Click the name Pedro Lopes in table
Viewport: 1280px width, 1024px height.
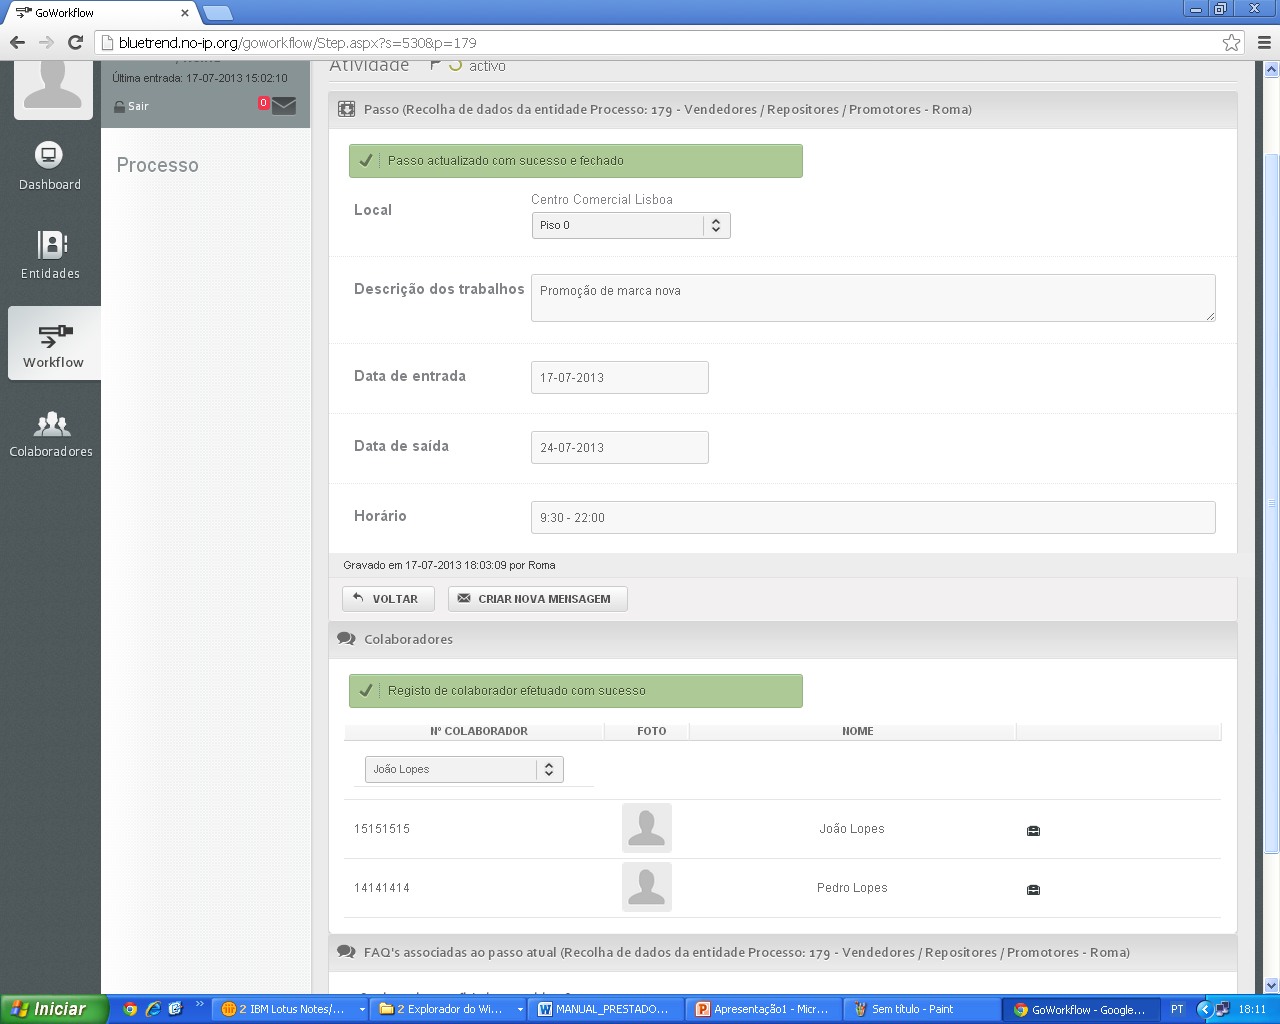pos(852,888)
